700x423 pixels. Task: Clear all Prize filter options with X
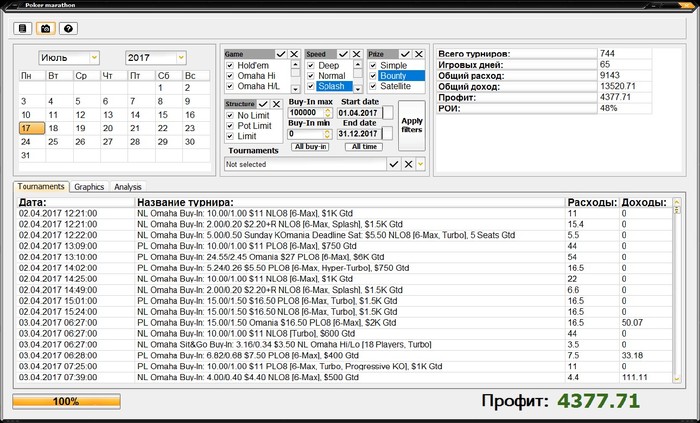pos(419,54)
